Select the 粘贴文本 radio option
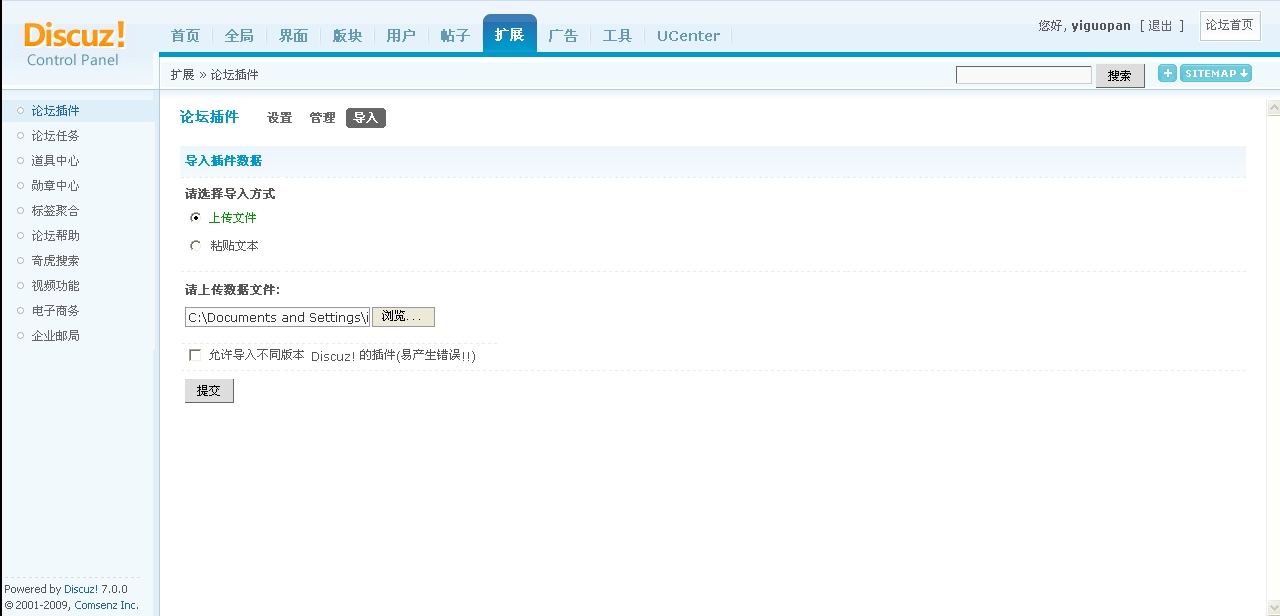The width and height of the screenshot is (1280, 616). 195,245
